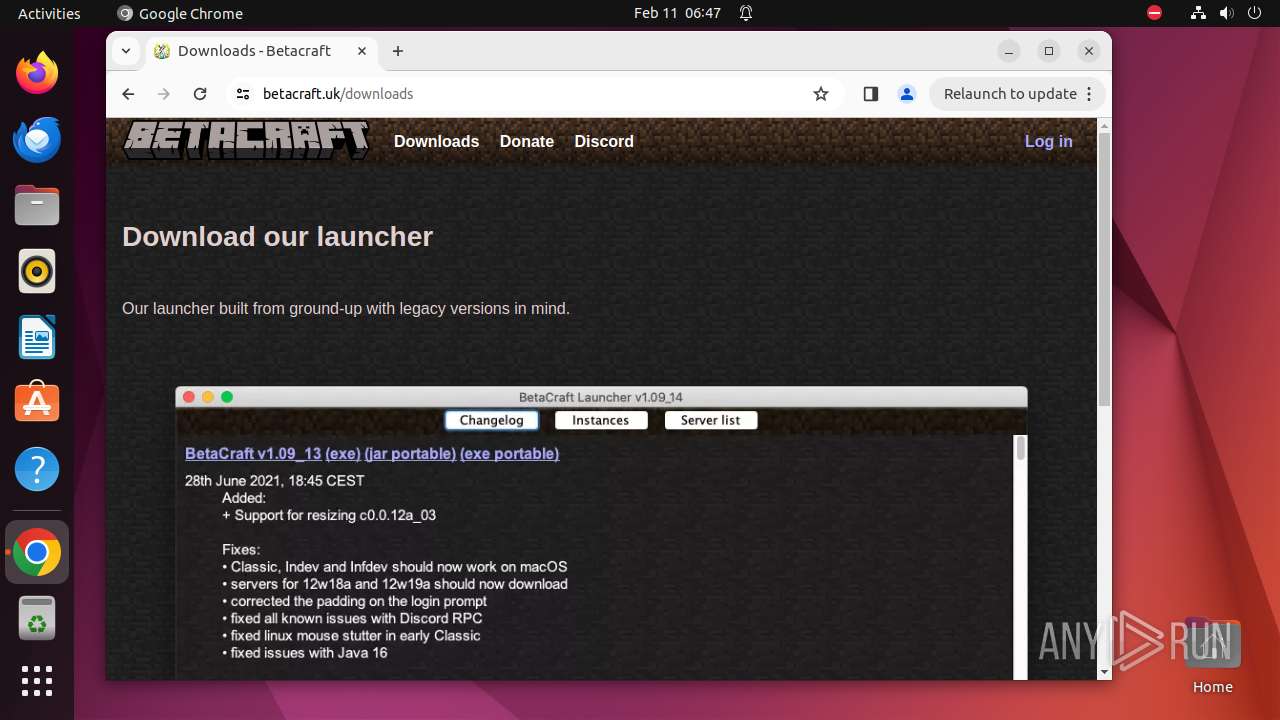Open the Google Chrome app menu
This screenshot has height=720, width=1280.
[x=180, y=13]
